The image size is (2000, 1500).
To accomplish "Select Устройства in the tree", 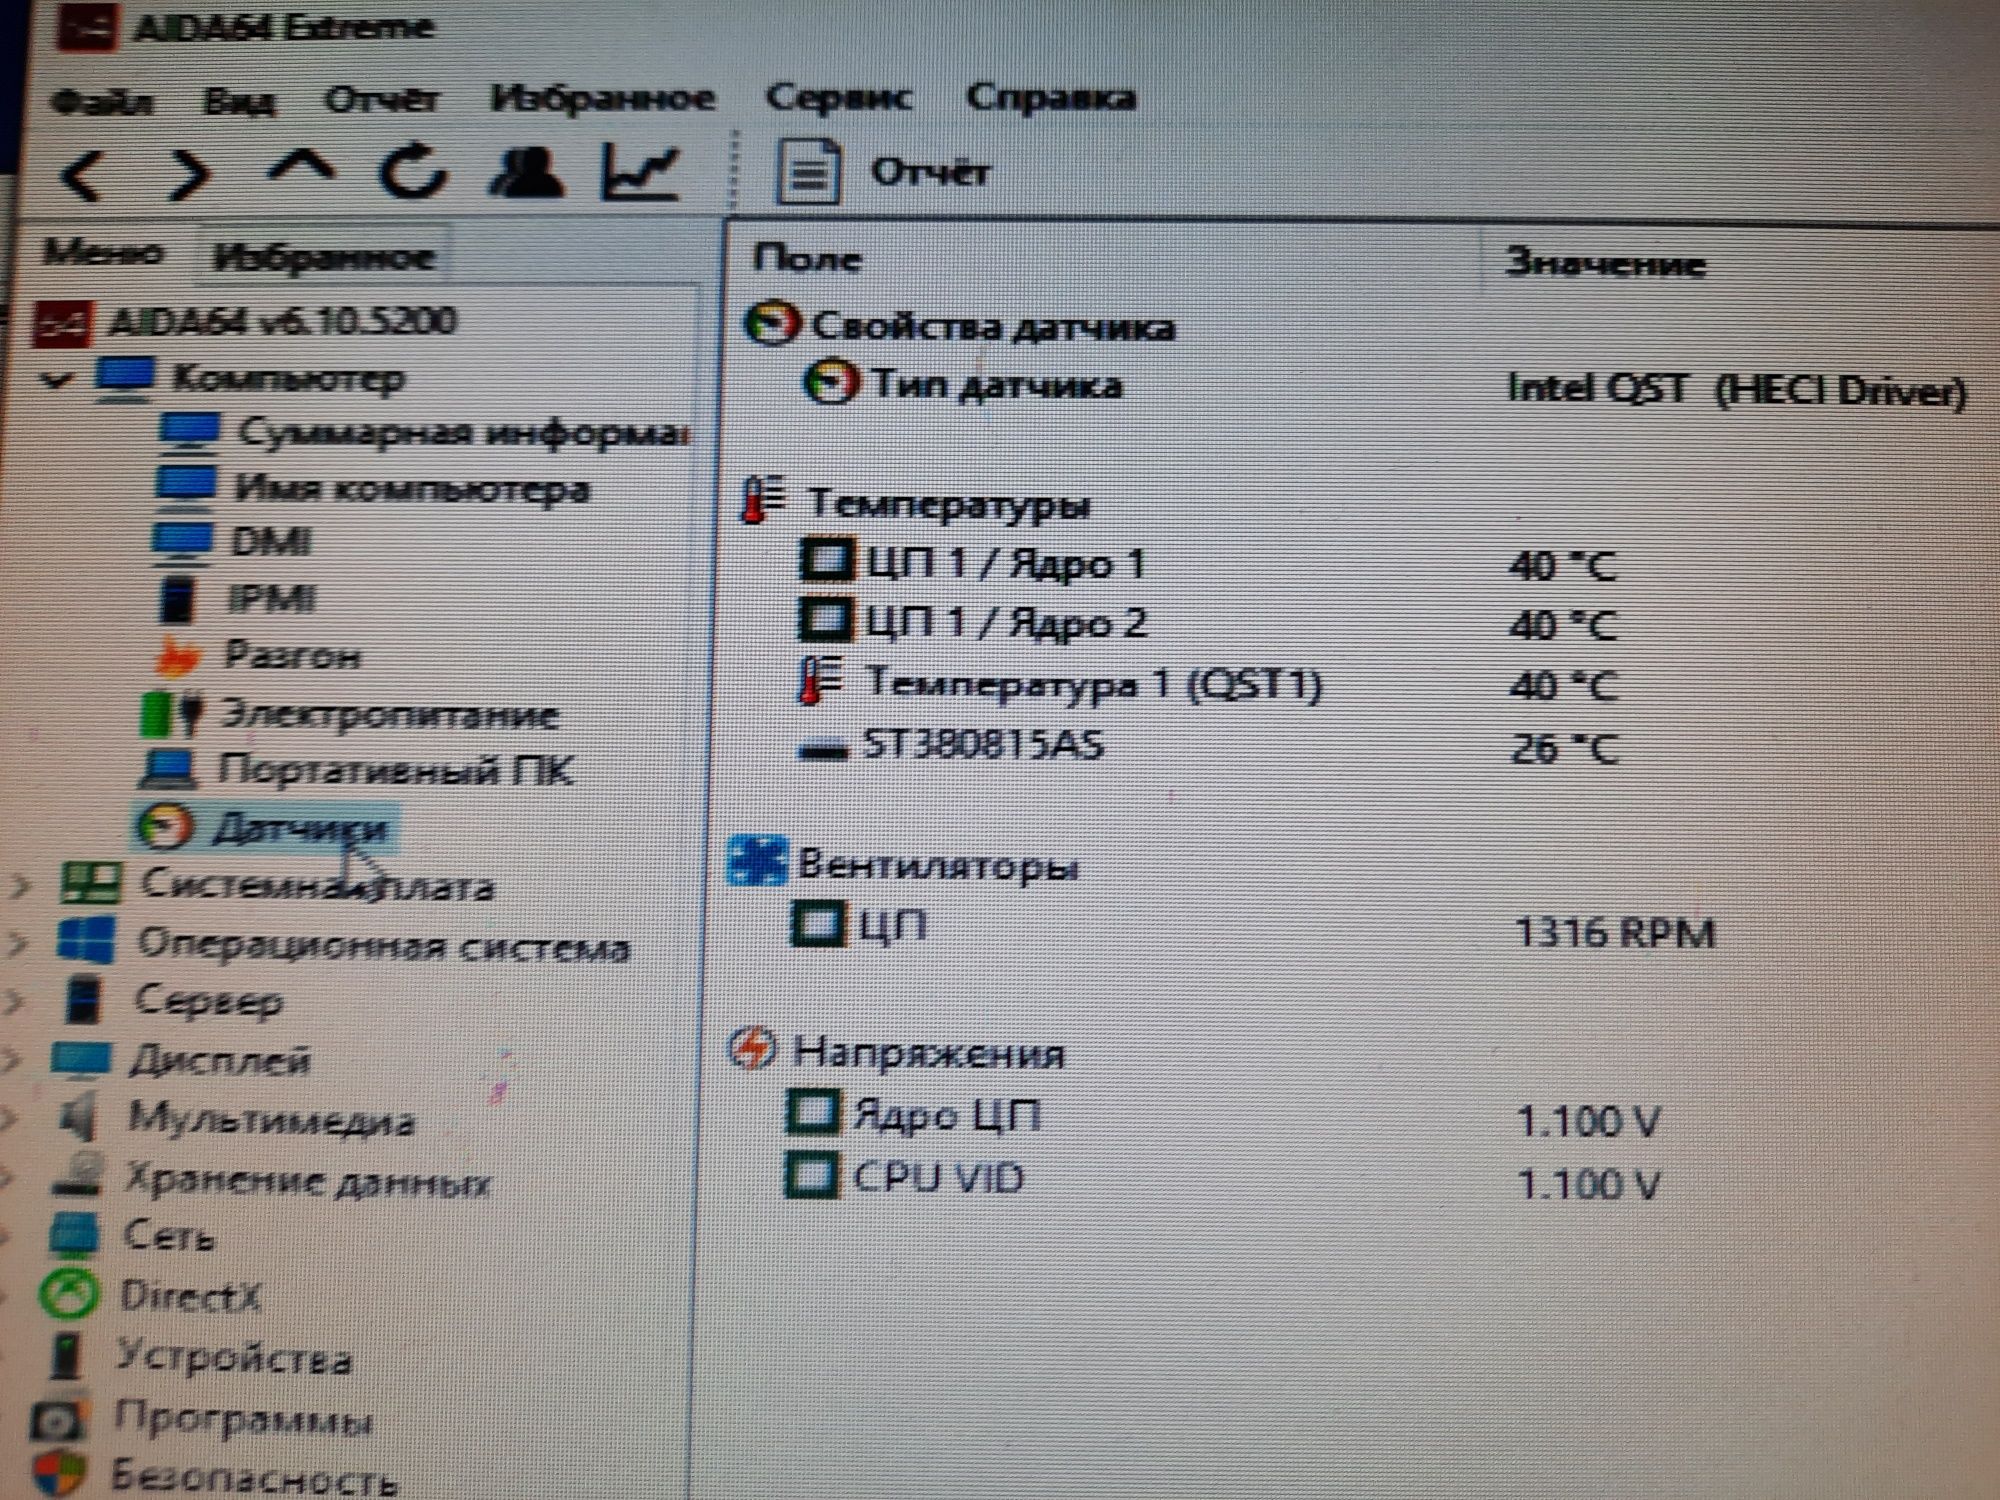I will 234,1357.
